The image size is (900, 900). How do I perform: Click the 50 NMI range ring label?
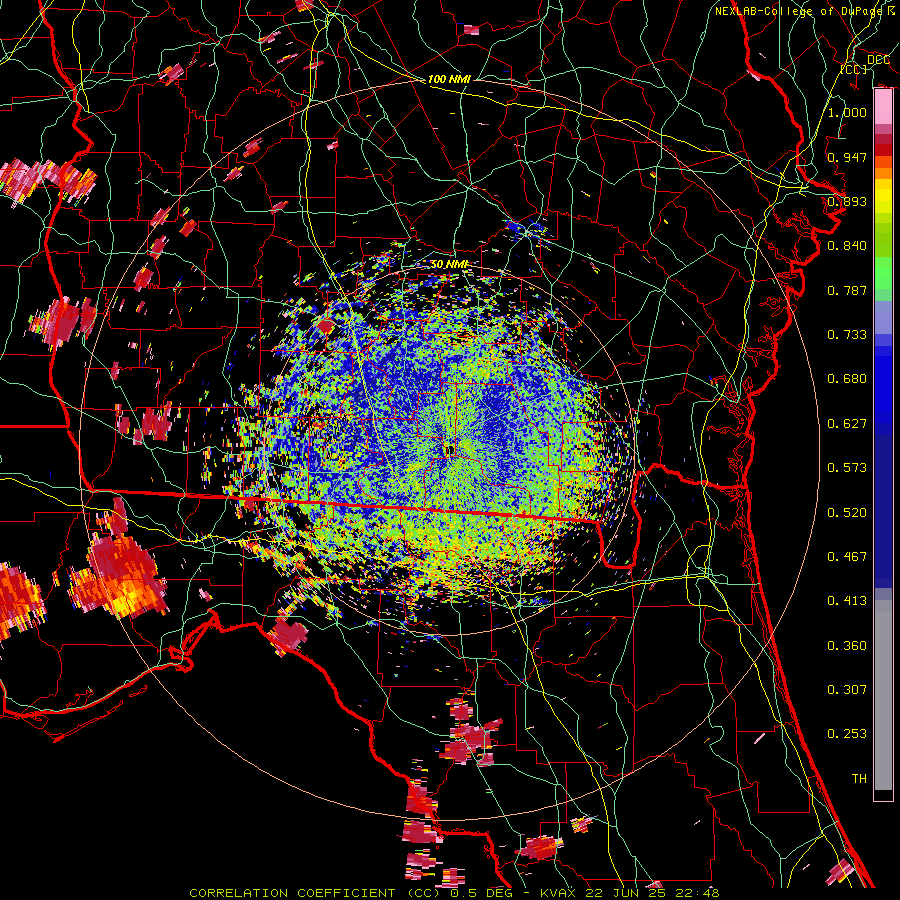[x=449, y=265]
